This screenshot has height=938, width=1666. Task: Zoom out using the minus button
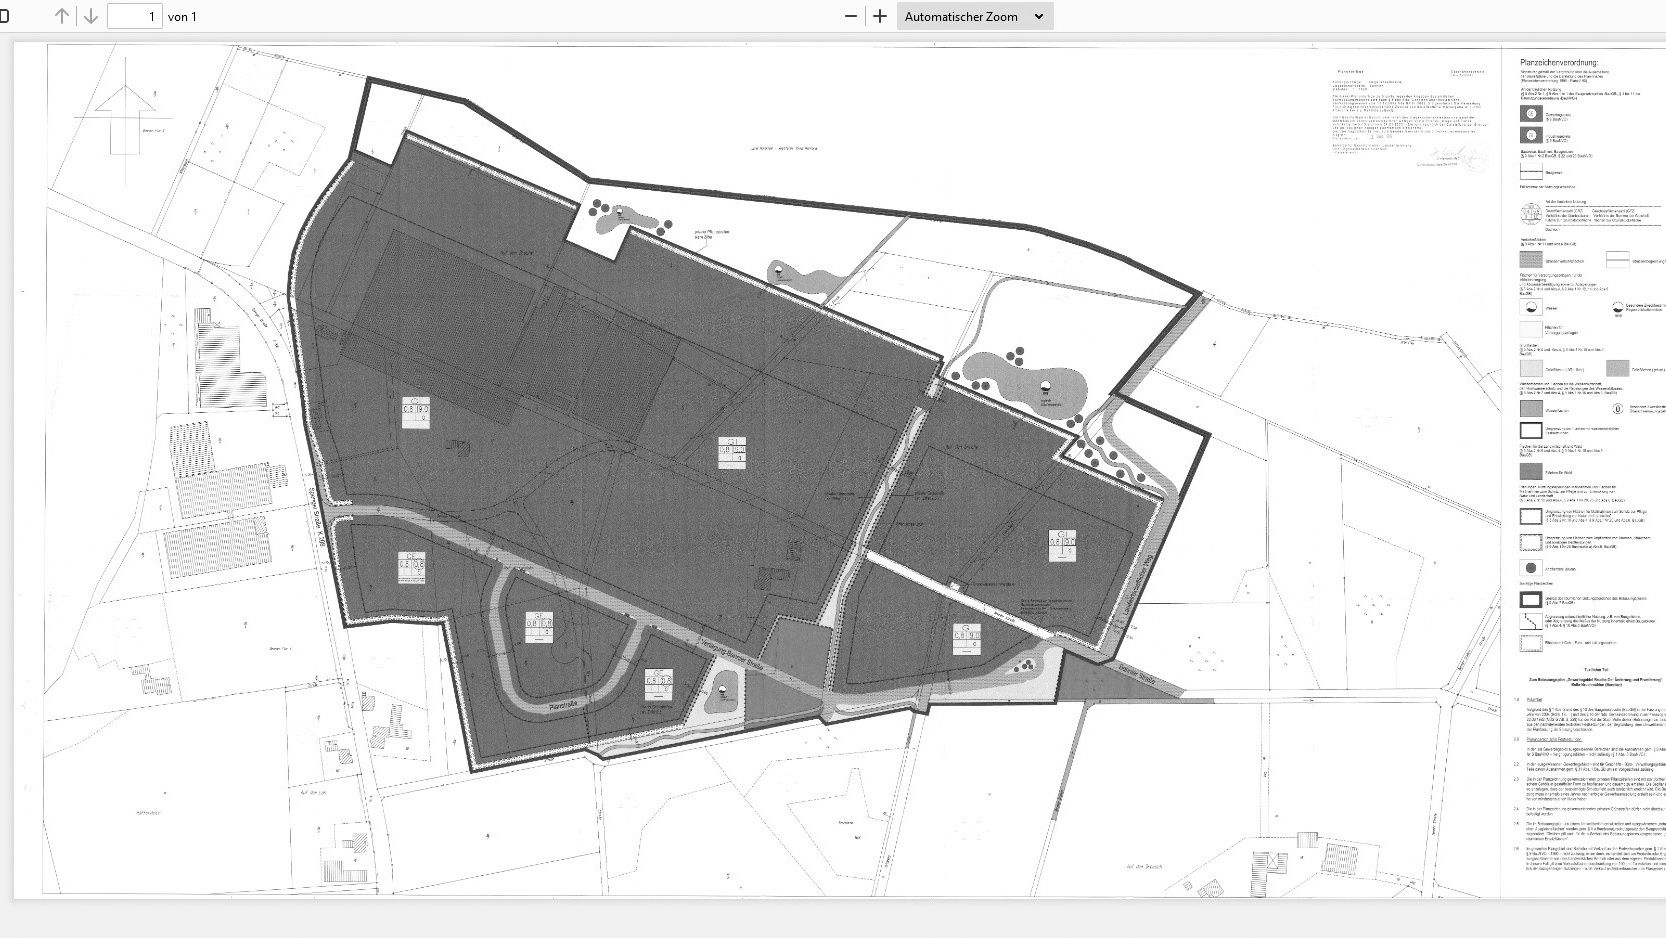[x=851, y=16]
